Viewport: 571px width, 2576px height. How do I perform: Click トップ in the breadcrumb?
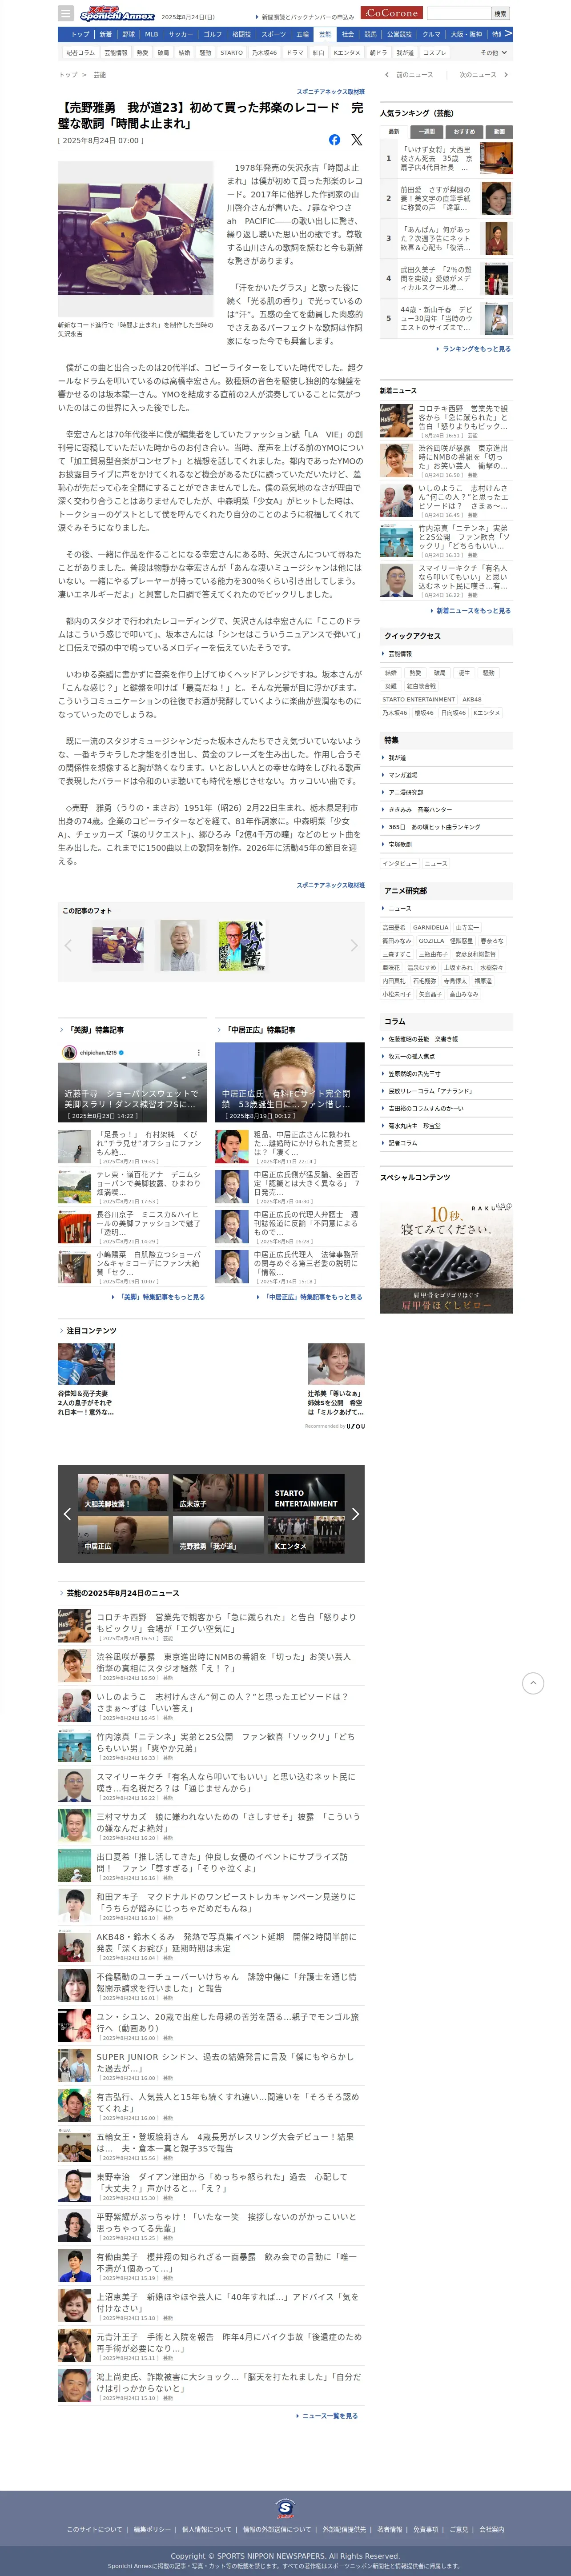tap(67, 75)
